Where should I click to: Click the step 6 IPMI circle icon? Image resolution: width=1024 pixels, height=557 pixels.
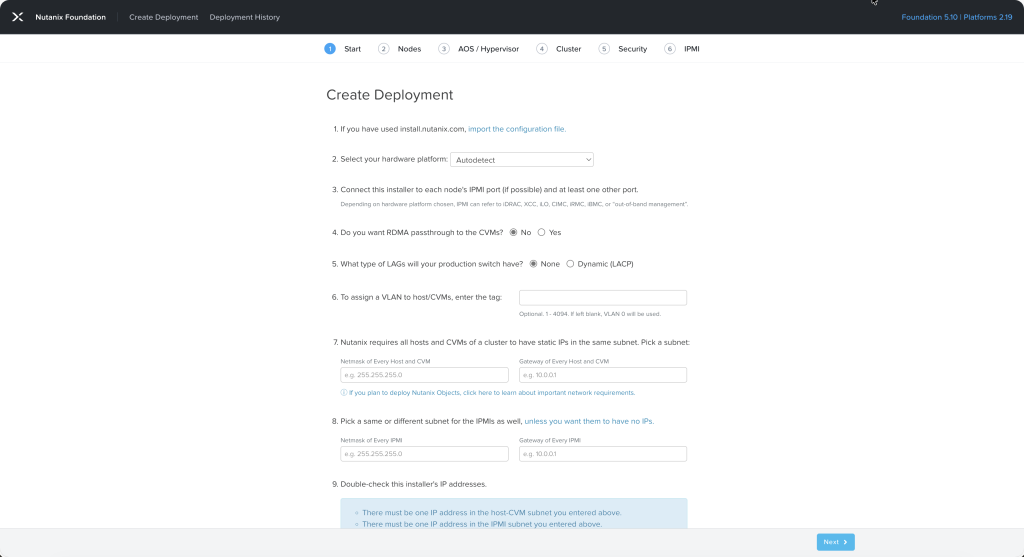click(670, 49)
